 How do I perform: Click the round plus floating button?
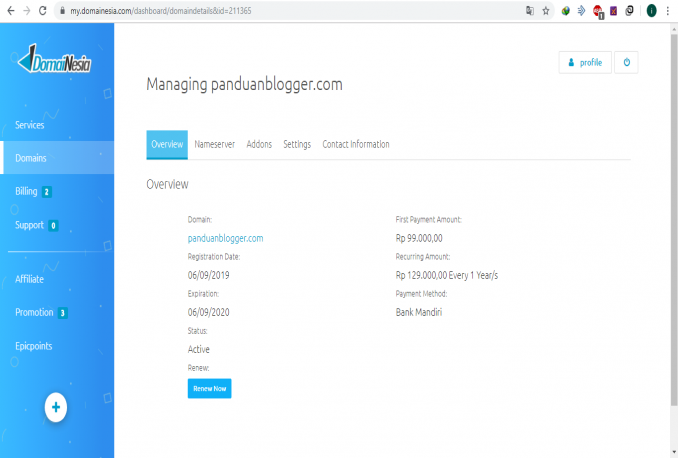pos(56,407)
